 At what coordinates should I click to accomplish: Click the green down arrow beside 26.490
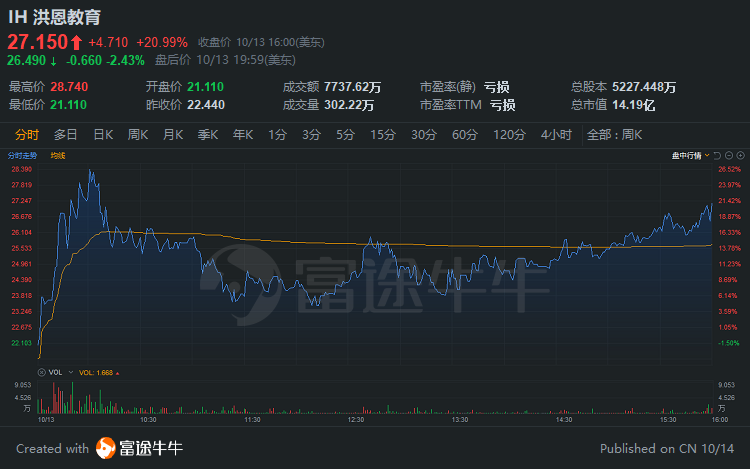click(x=53, y=61)
